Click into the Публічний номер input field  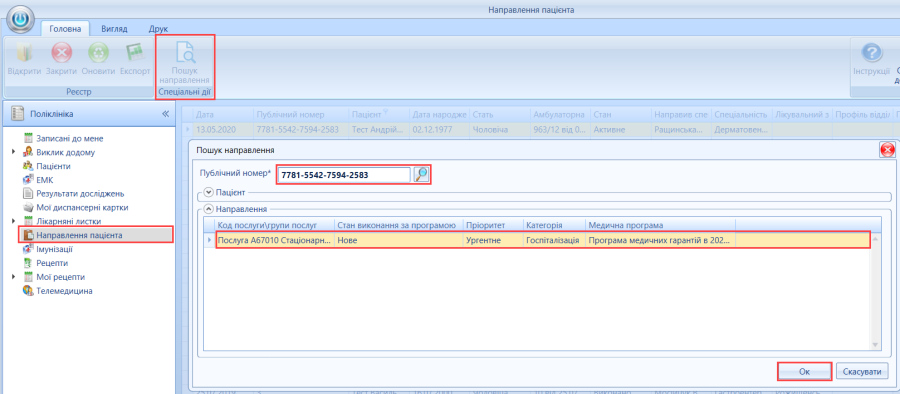(x=344, y=175)
